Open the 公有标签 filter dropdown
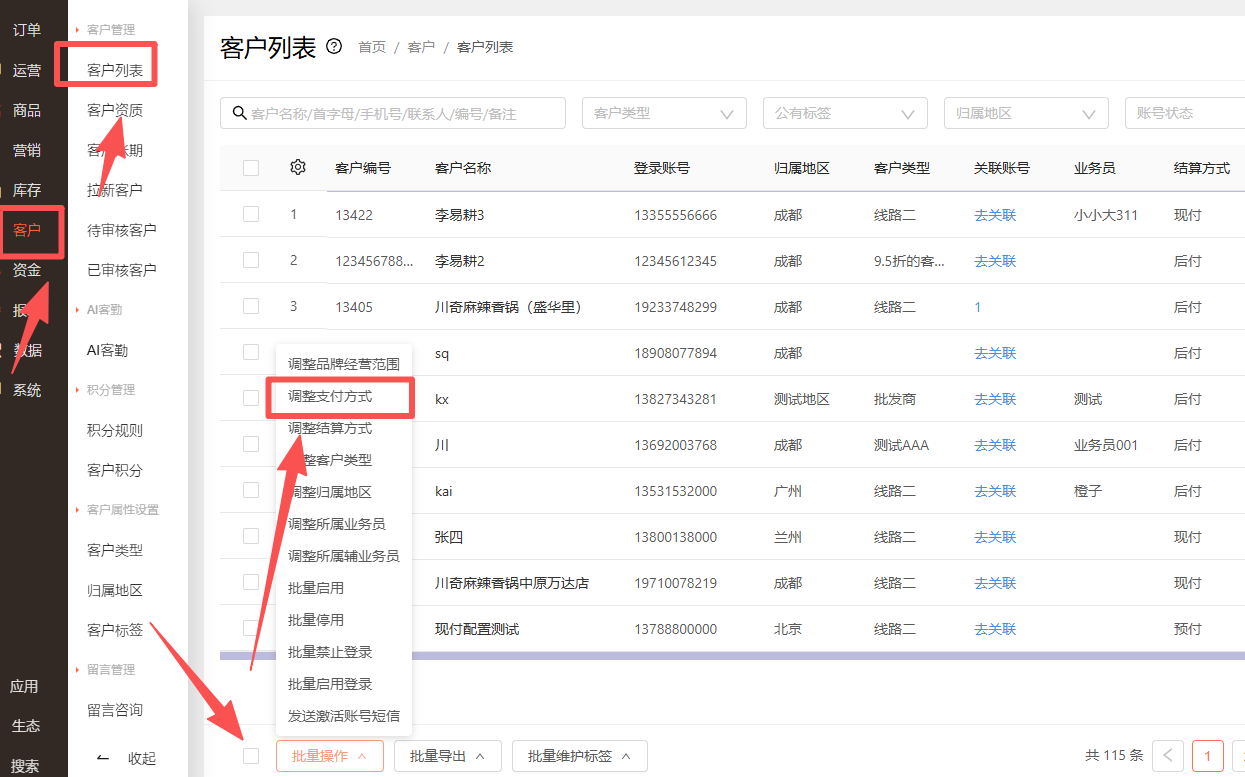The image size is (1245, 777). click(845, 113)
